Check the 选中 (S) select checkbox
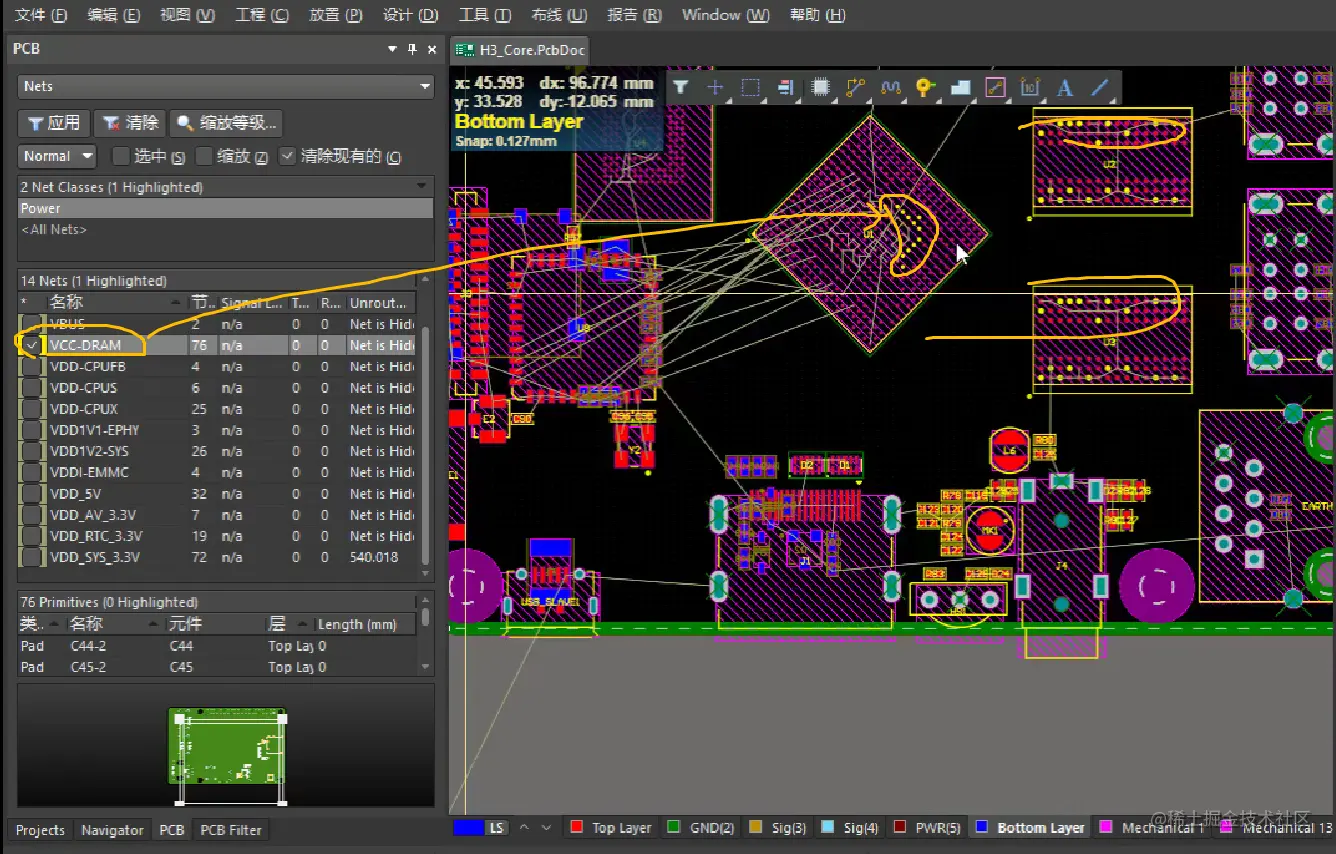The width and height of the screenshot is (1336, 854). coord(121,156)
